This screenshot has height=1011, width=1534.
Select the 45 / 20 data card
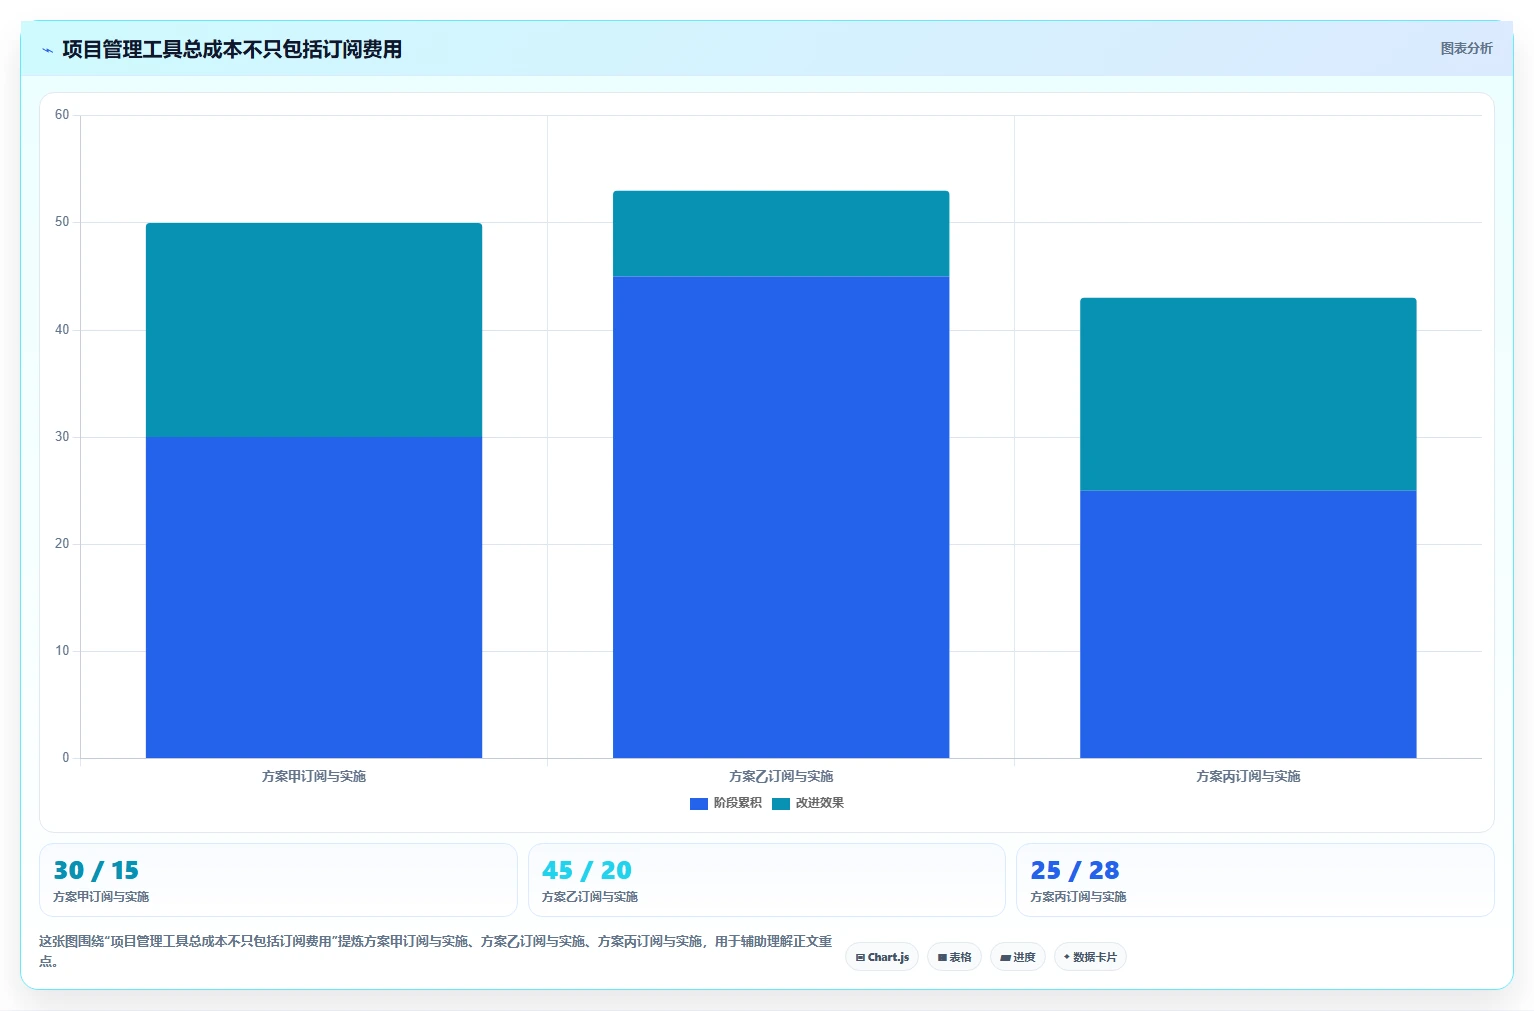tap(766, 880)
